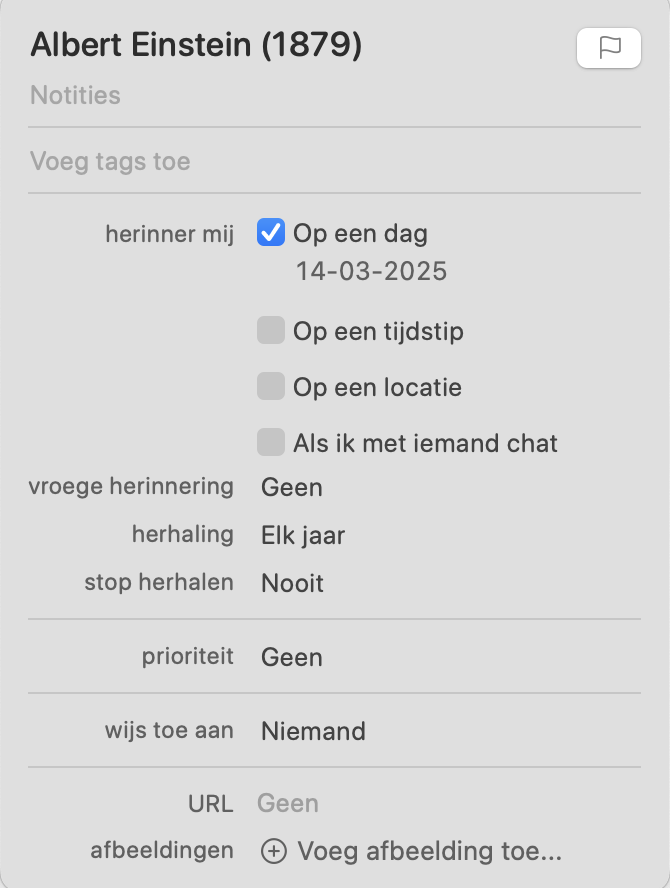This screenshot has height=888, width=670.
Task: Enable the 'Op een tijdstip' checkbox
Action: pyautogui.click(x=271, y=330)
